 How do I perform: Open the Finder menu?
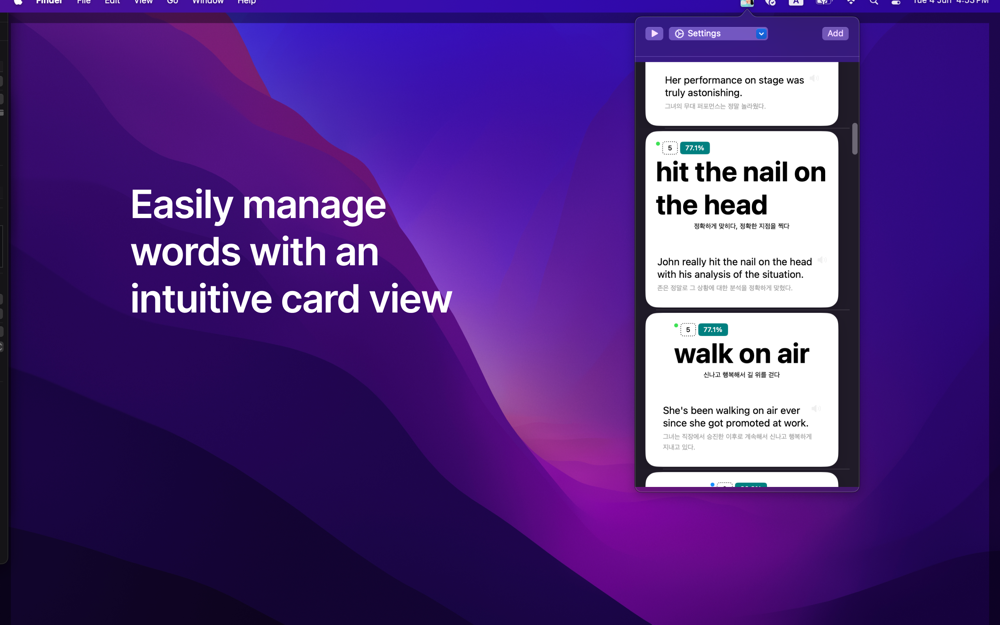click(x=48, y=3)
